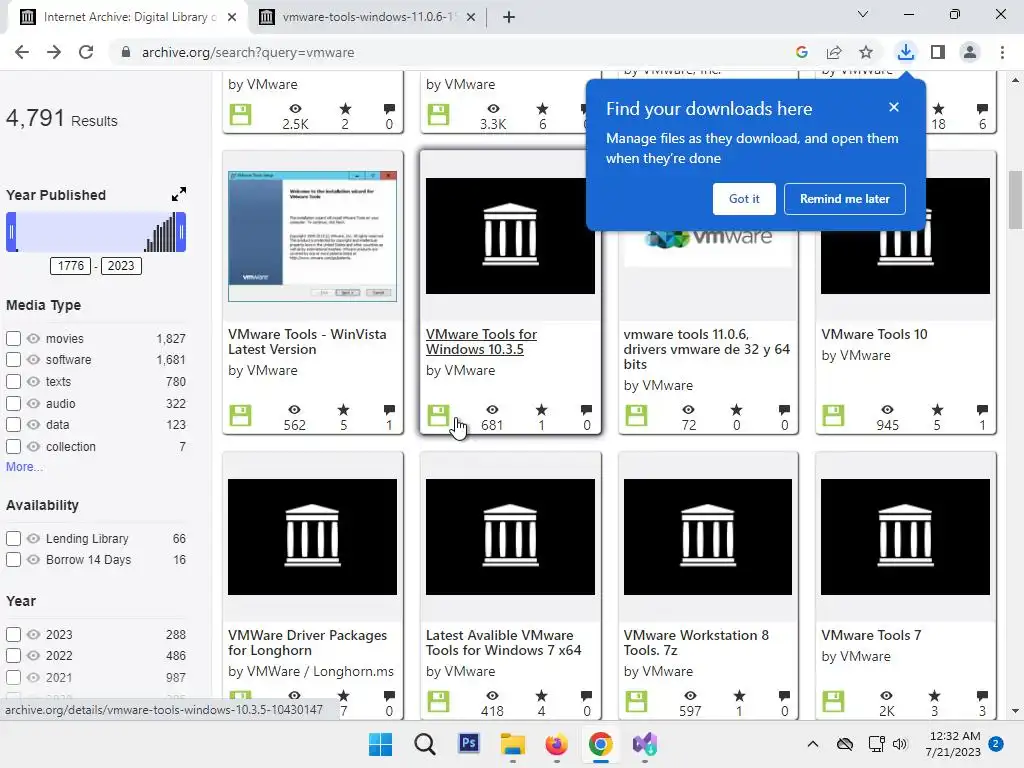
Task: Click Remind me later button
Action: point(844,199)
